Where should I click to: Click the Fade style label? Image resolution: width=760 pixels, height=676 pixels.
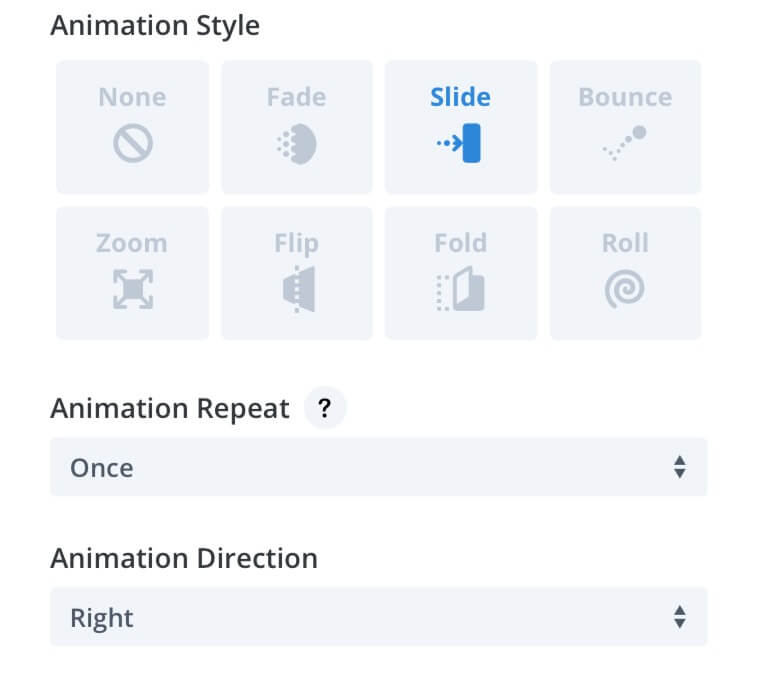[x=297, y=97]
